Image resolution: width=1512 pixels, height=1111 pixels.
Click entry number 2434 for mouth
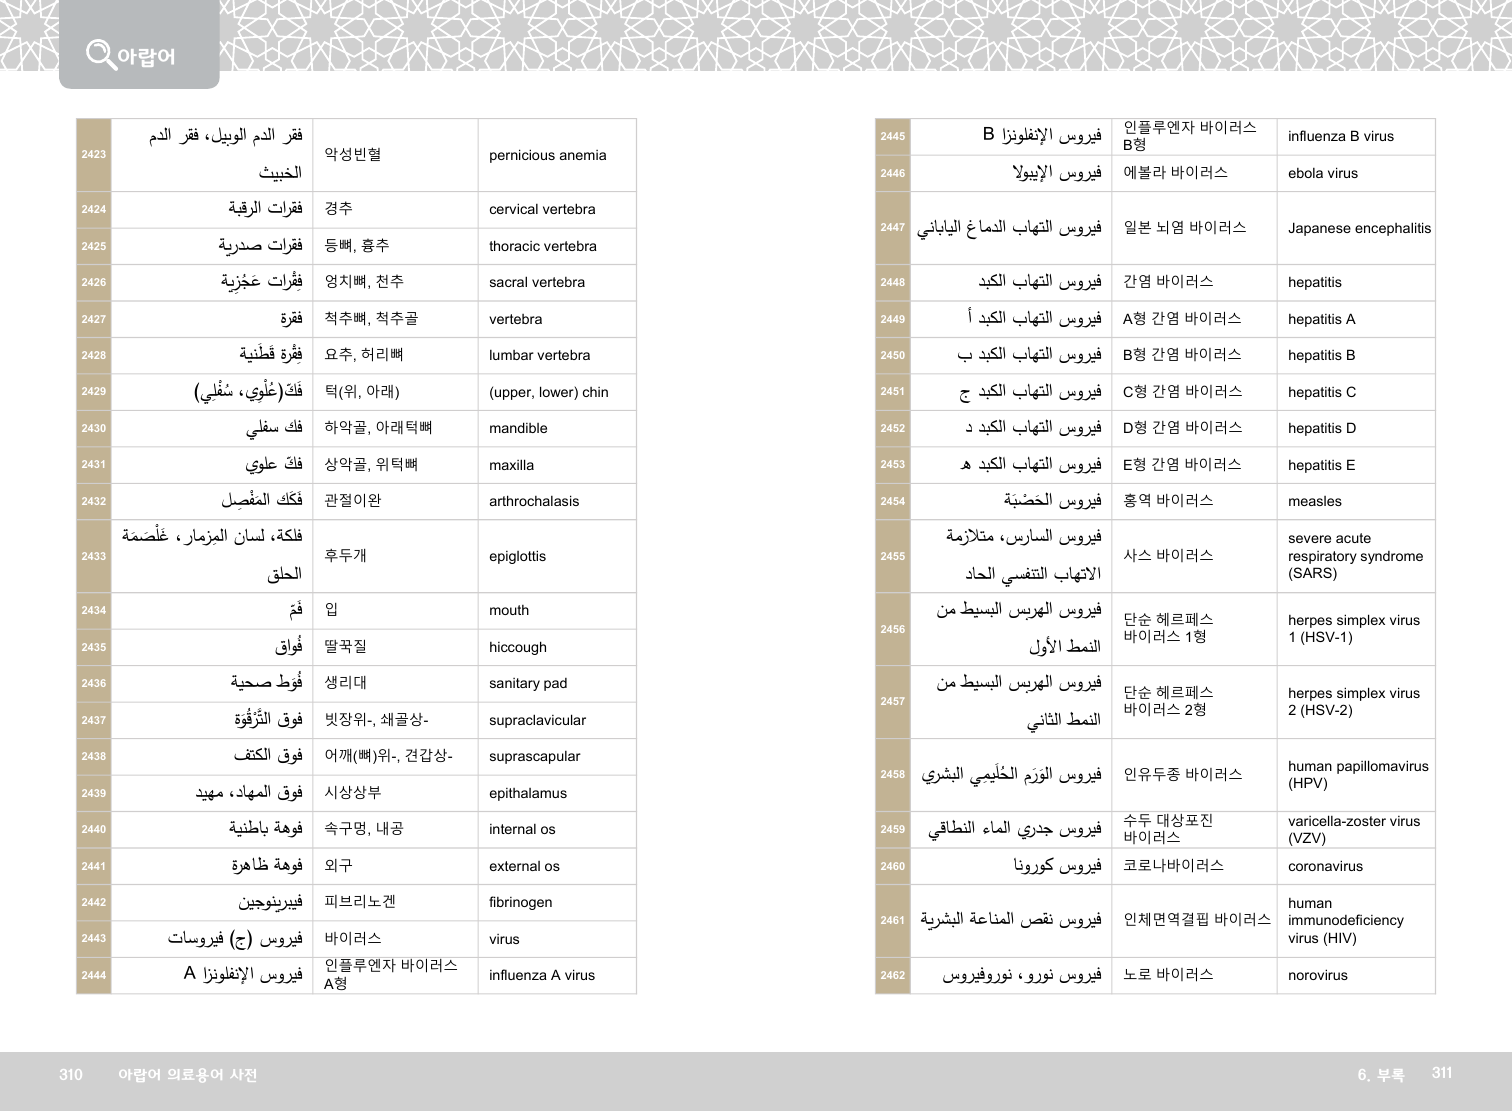tap(94, 611)
